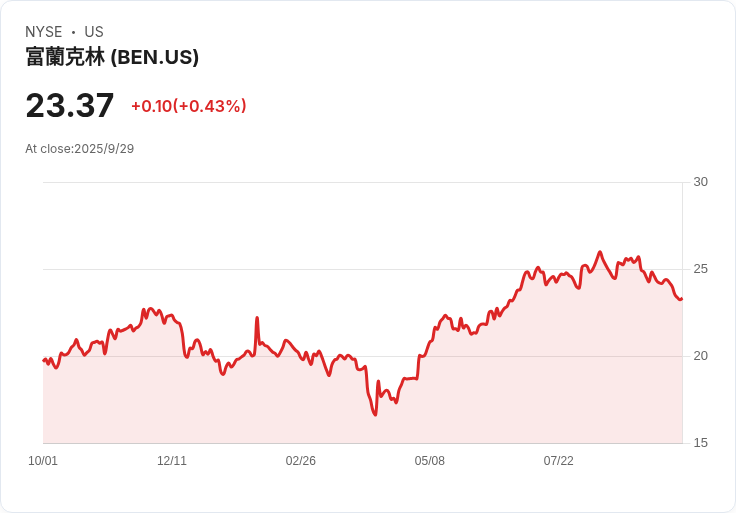Screen dimensions: 736x513
Task: Click the US market label
Action: coord(94,32)
